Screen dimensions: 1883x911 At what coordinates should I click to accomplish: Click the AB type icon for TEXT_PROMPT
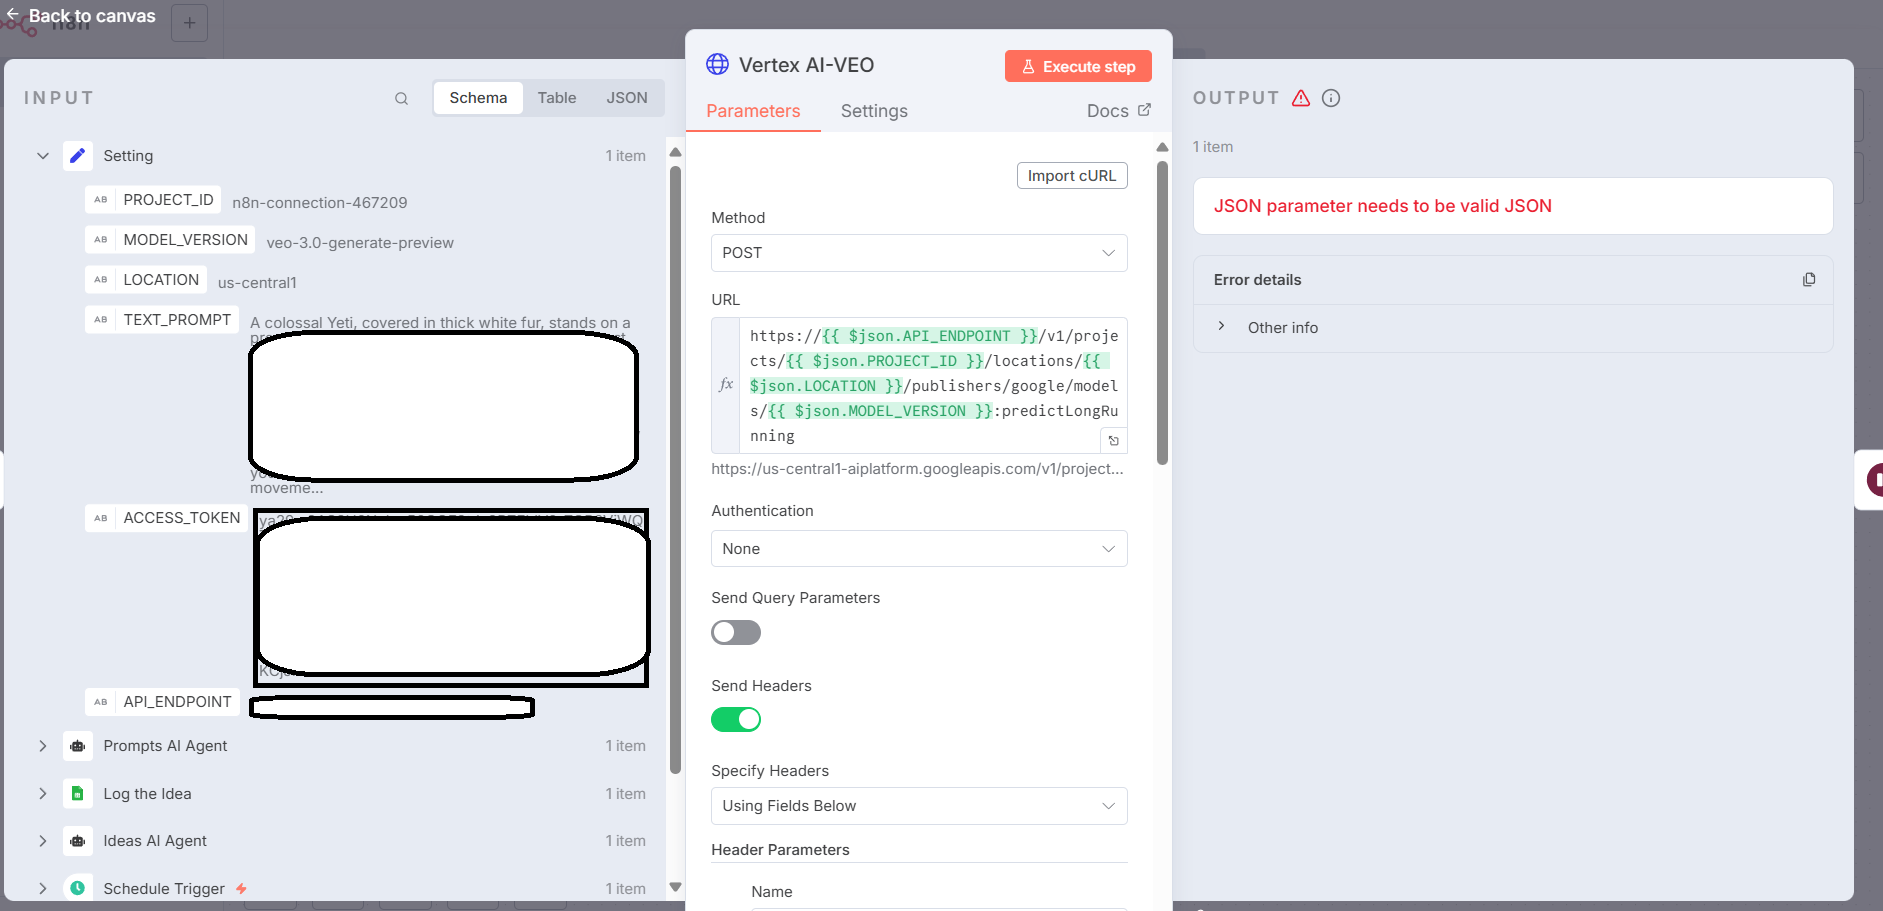[x=101, y=320]
